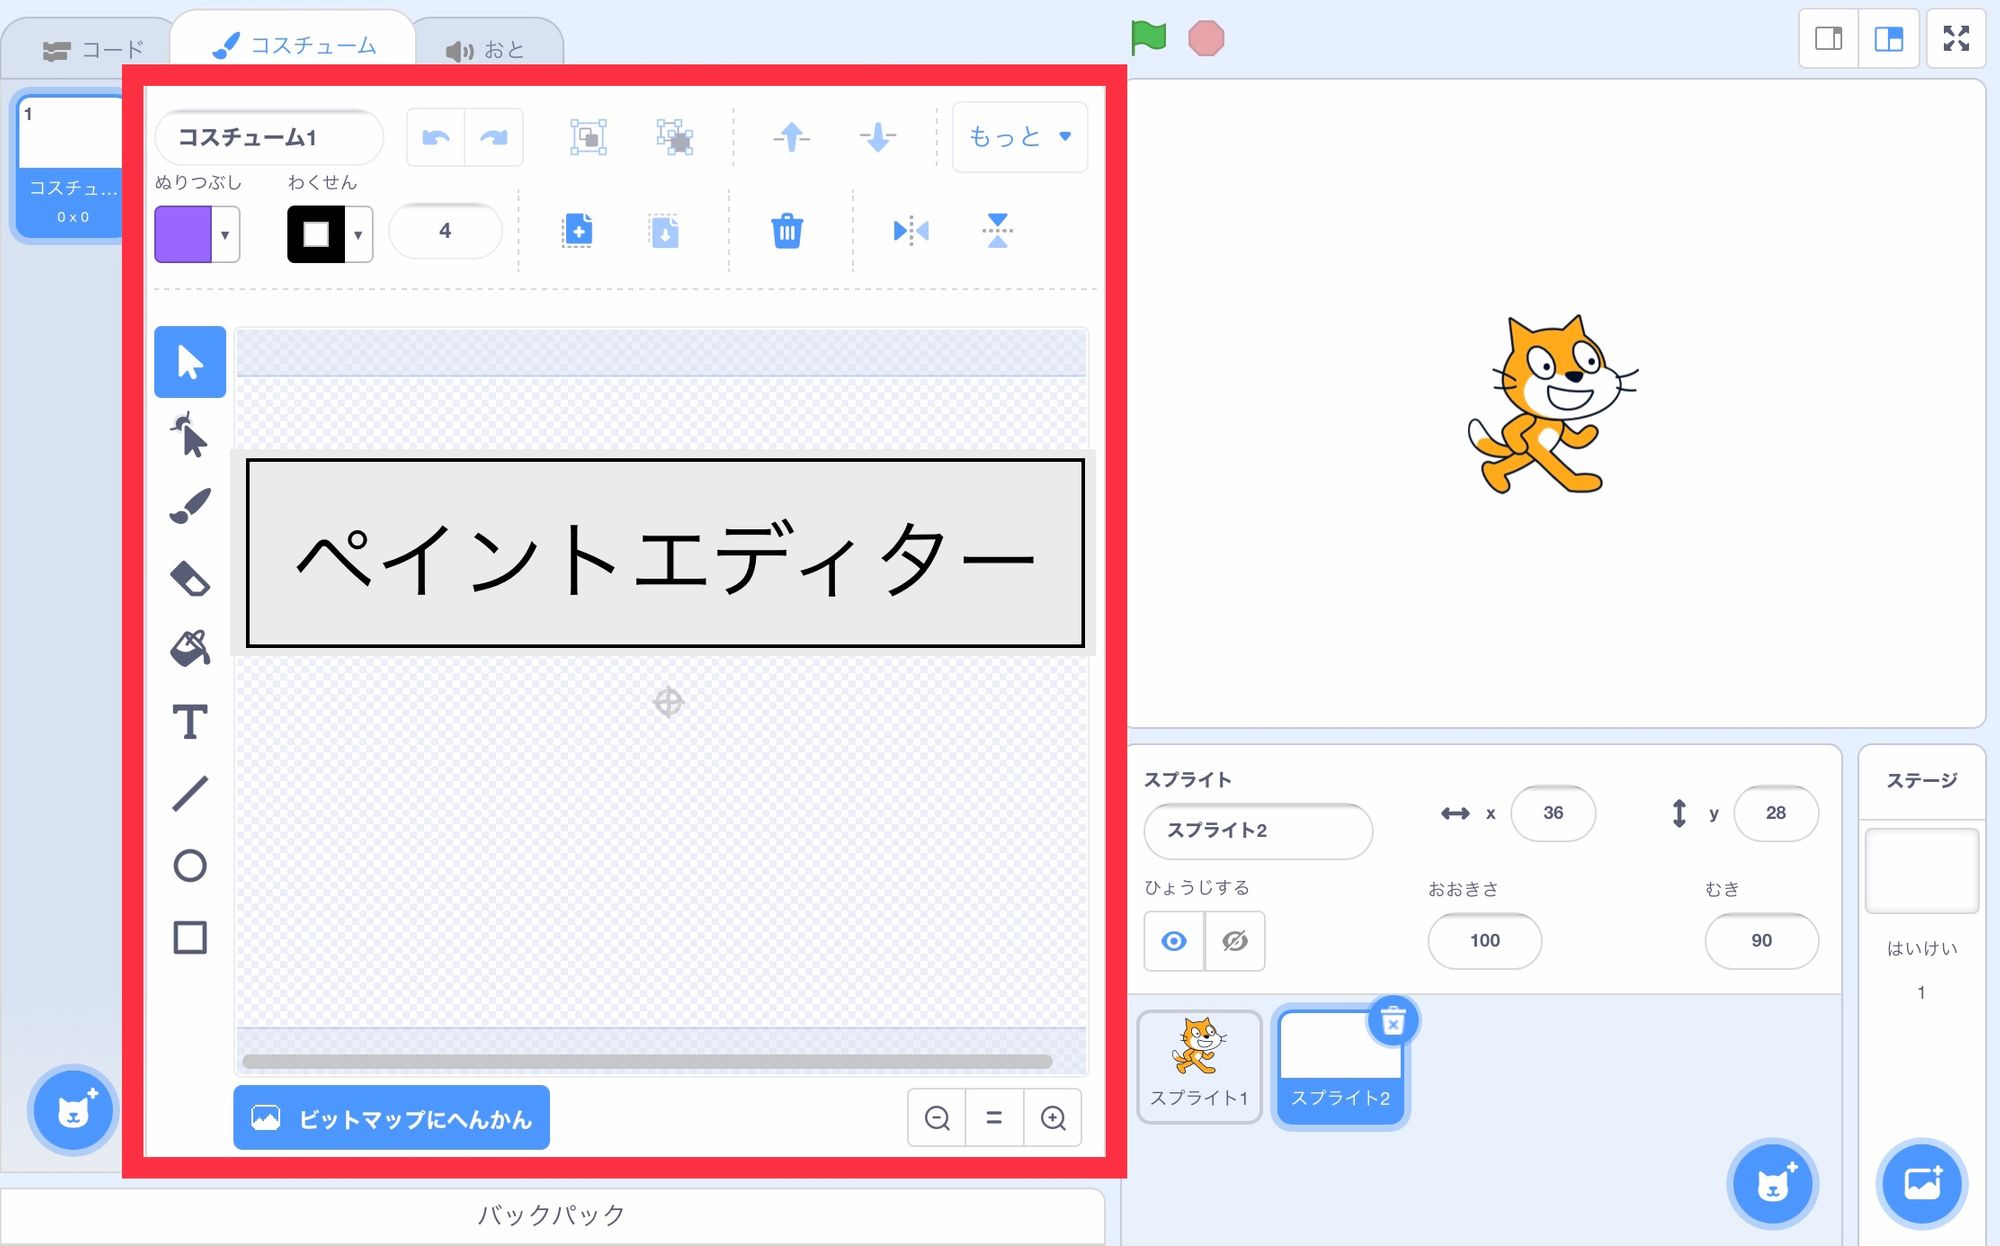The height and width of the screenshot is (1246, 2000).
Task: Click the green flag
Action: click(x=1148, y=39)
